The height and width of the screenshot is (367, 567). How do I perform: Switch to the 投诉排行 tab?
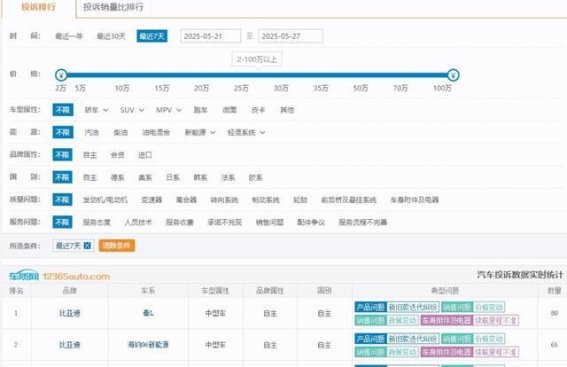click(x=38, y=7)
